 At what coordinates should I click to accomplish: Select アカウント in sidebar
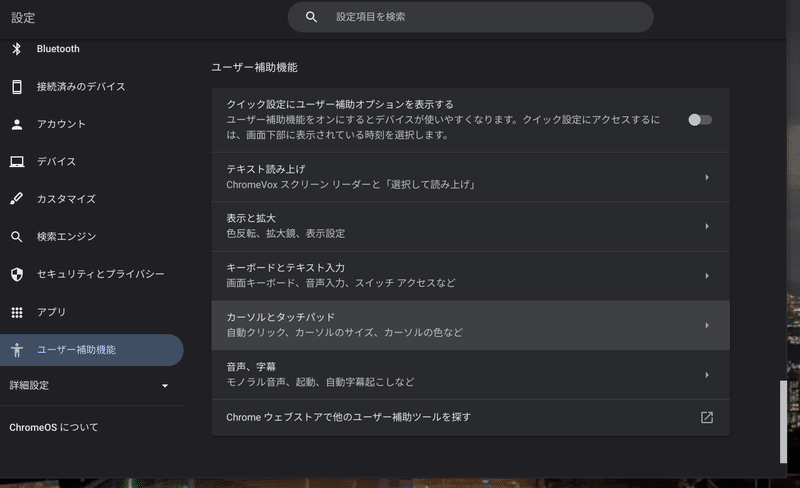61,124
